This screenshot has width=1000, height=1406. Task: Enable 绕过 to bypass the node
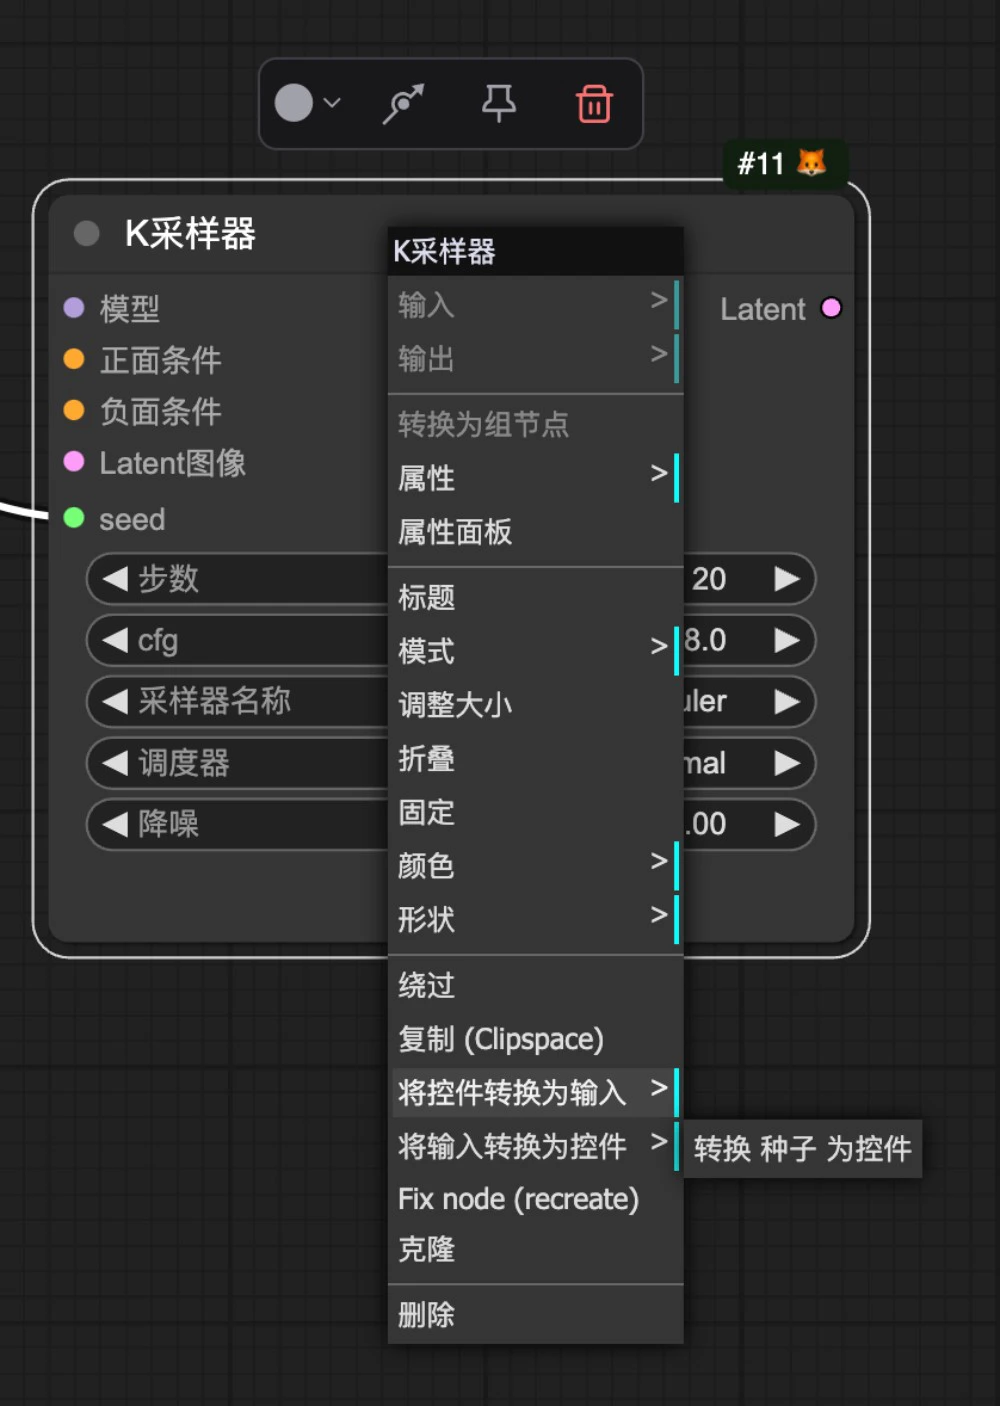coord(425,985)
